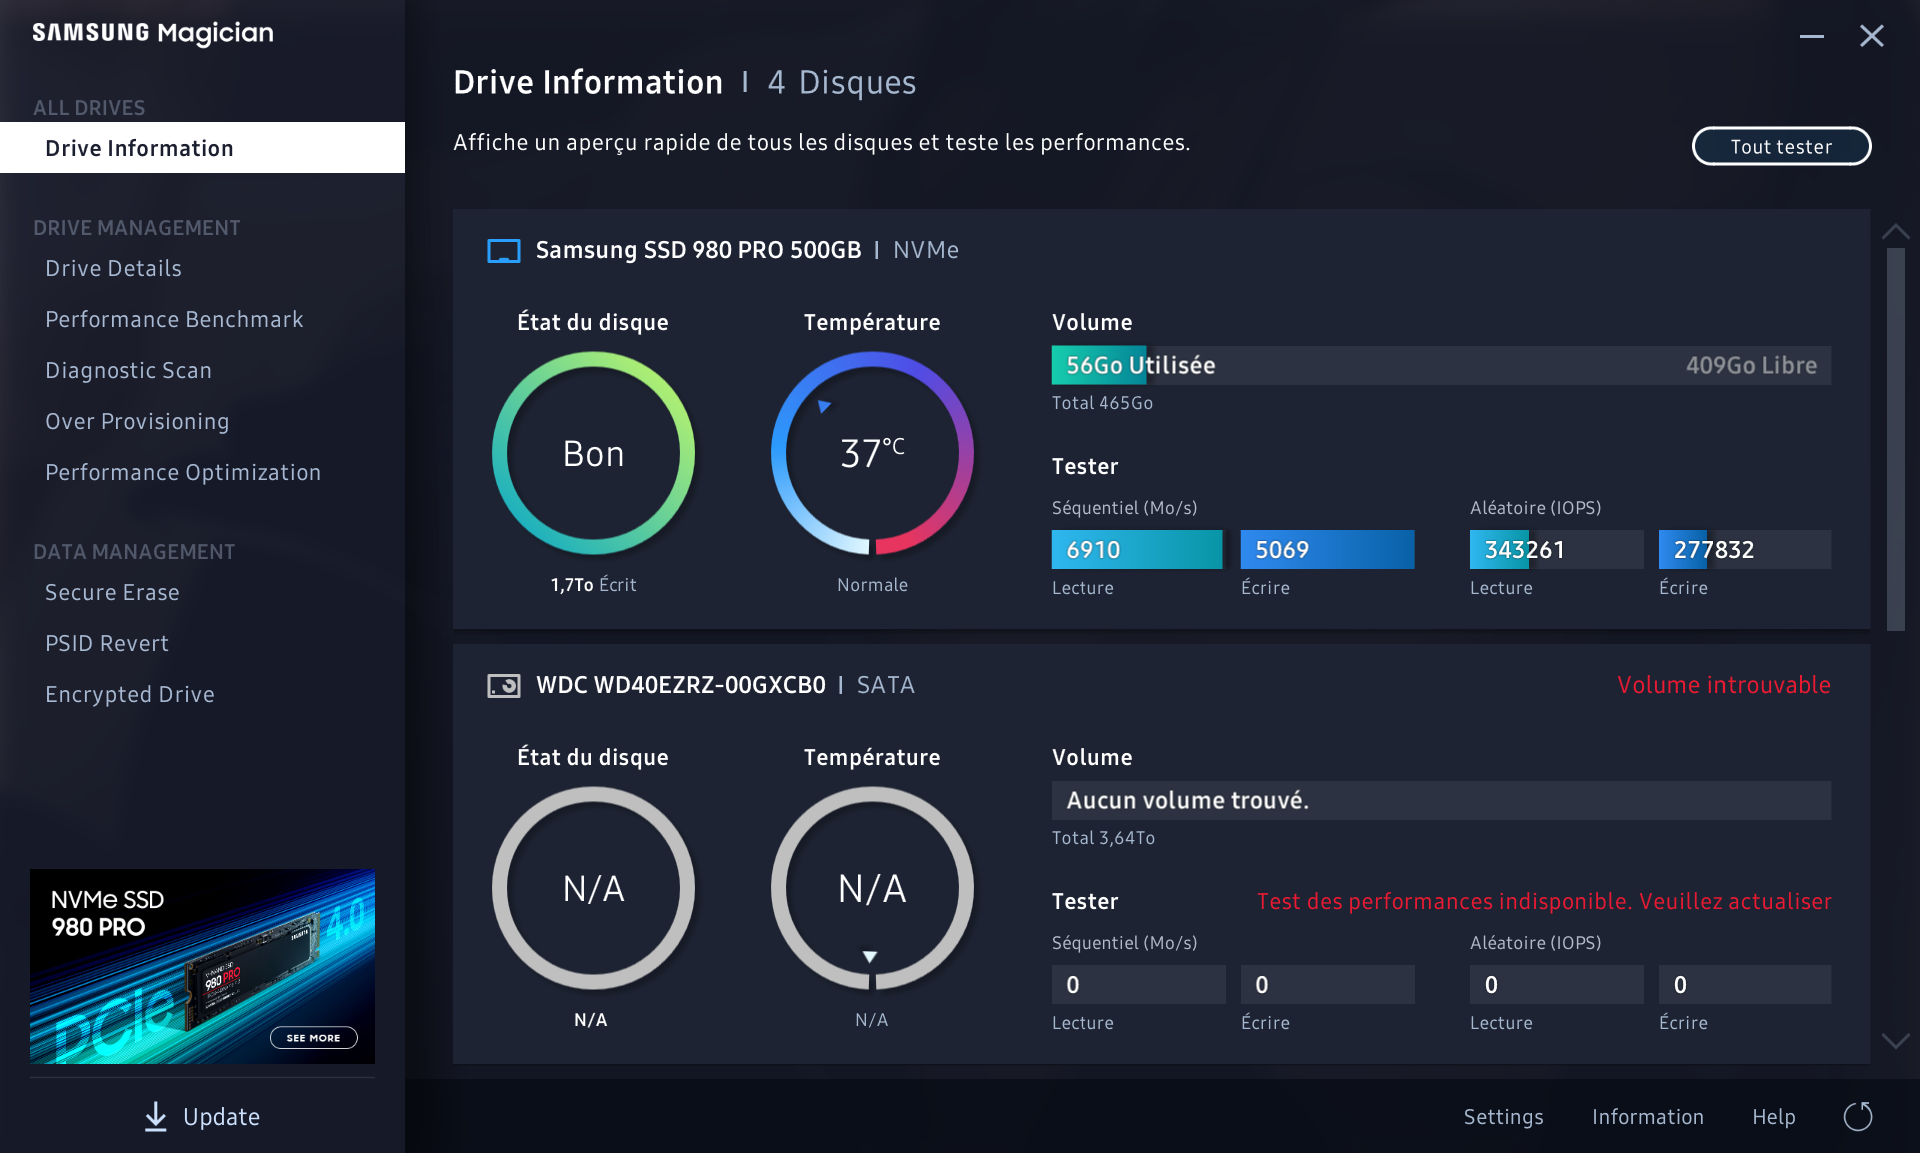Image resolution: width=1920 pixels, height=1153 pixels.
Task: Click the Update download icon
Action: click(155, 1117)
